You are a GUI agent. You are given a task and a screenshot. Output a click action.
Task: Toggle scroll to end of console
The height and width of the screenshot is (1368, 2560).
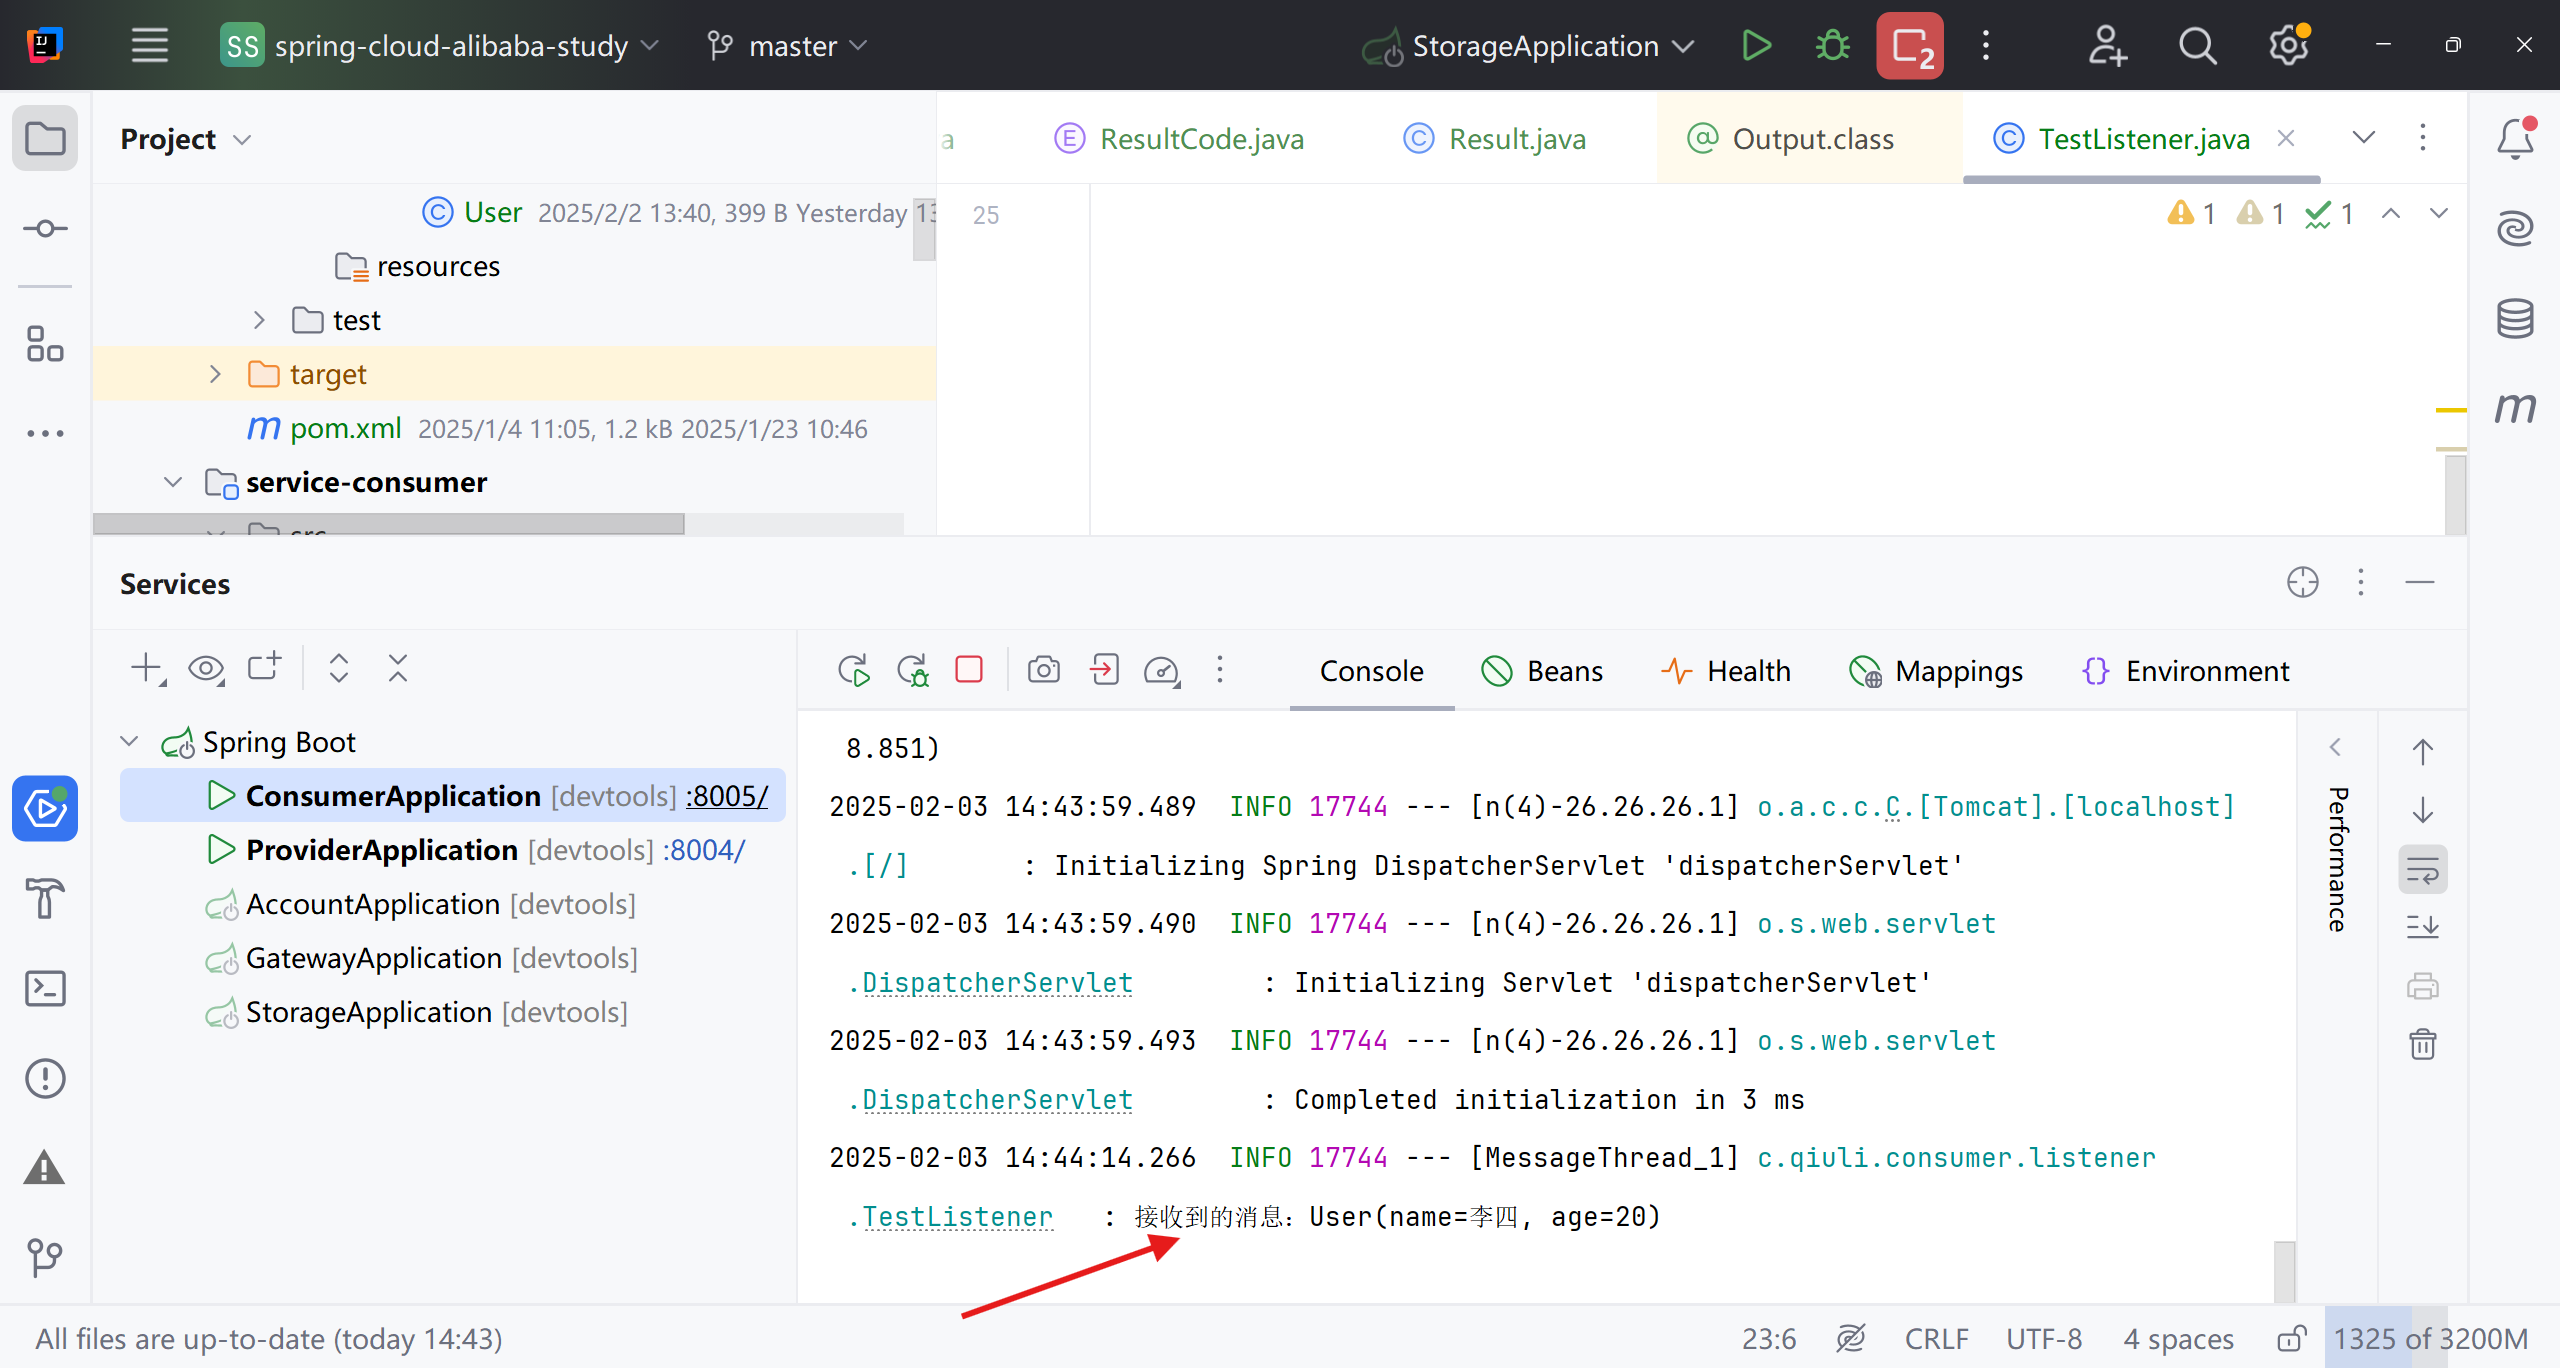2422,928
